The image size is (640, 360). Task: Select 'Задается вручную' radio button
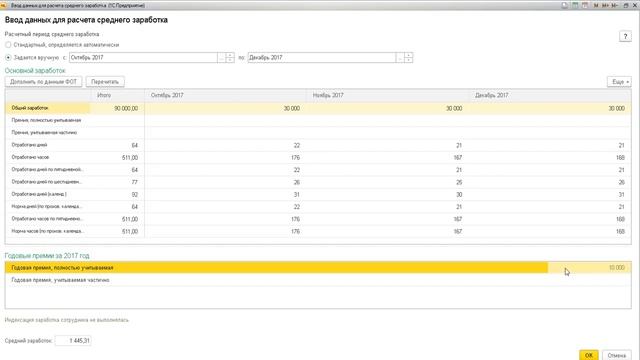(x=8, y=58)
